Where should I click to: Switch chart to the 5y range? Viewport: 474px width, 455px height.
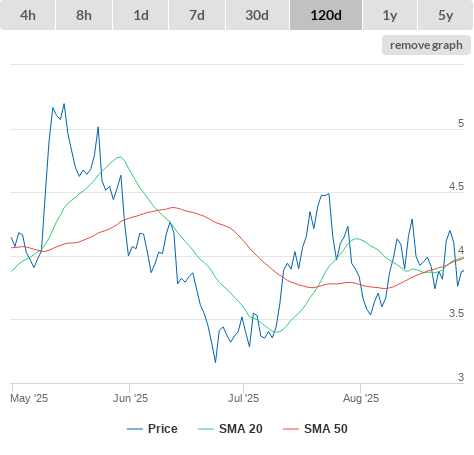(445, 15)
